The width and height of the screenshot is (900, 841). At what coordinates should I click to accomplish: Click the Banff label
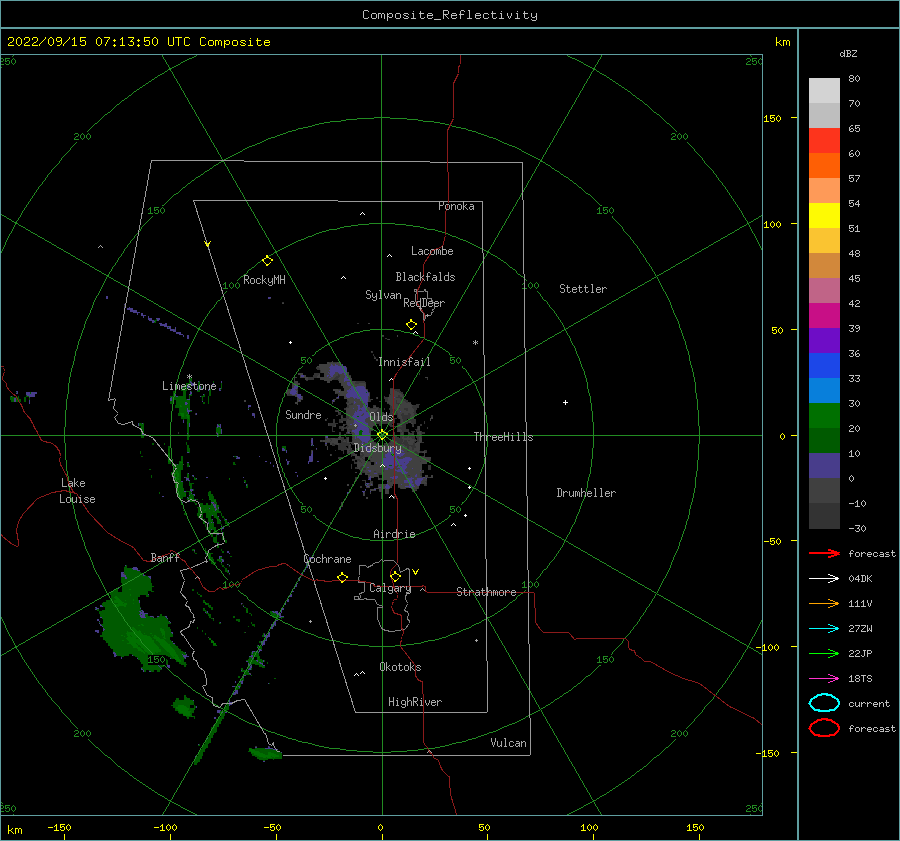click(165, 557)
